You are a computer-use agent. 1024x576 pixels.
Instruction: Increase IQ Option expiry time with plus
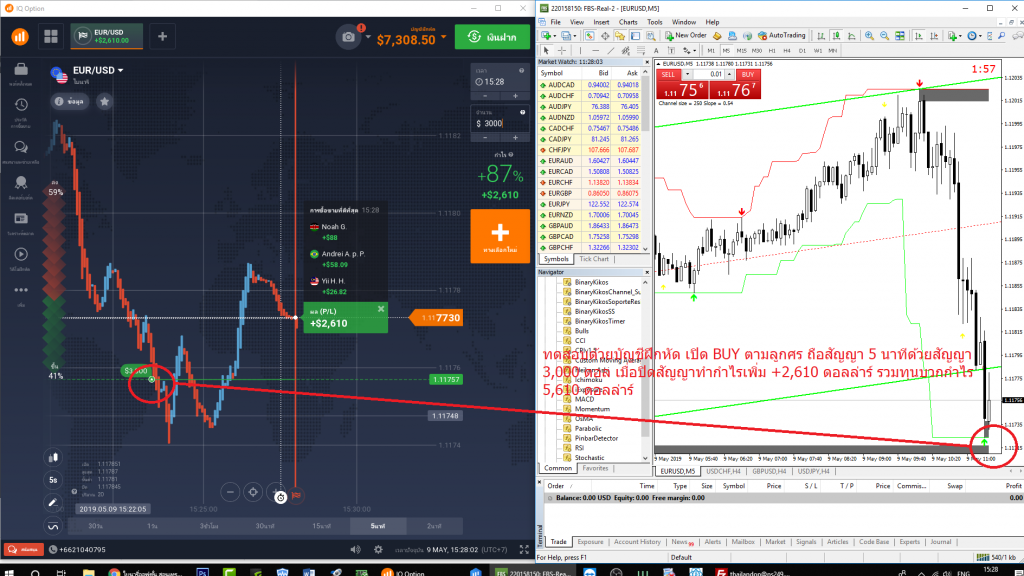click(x=515, y=96)
